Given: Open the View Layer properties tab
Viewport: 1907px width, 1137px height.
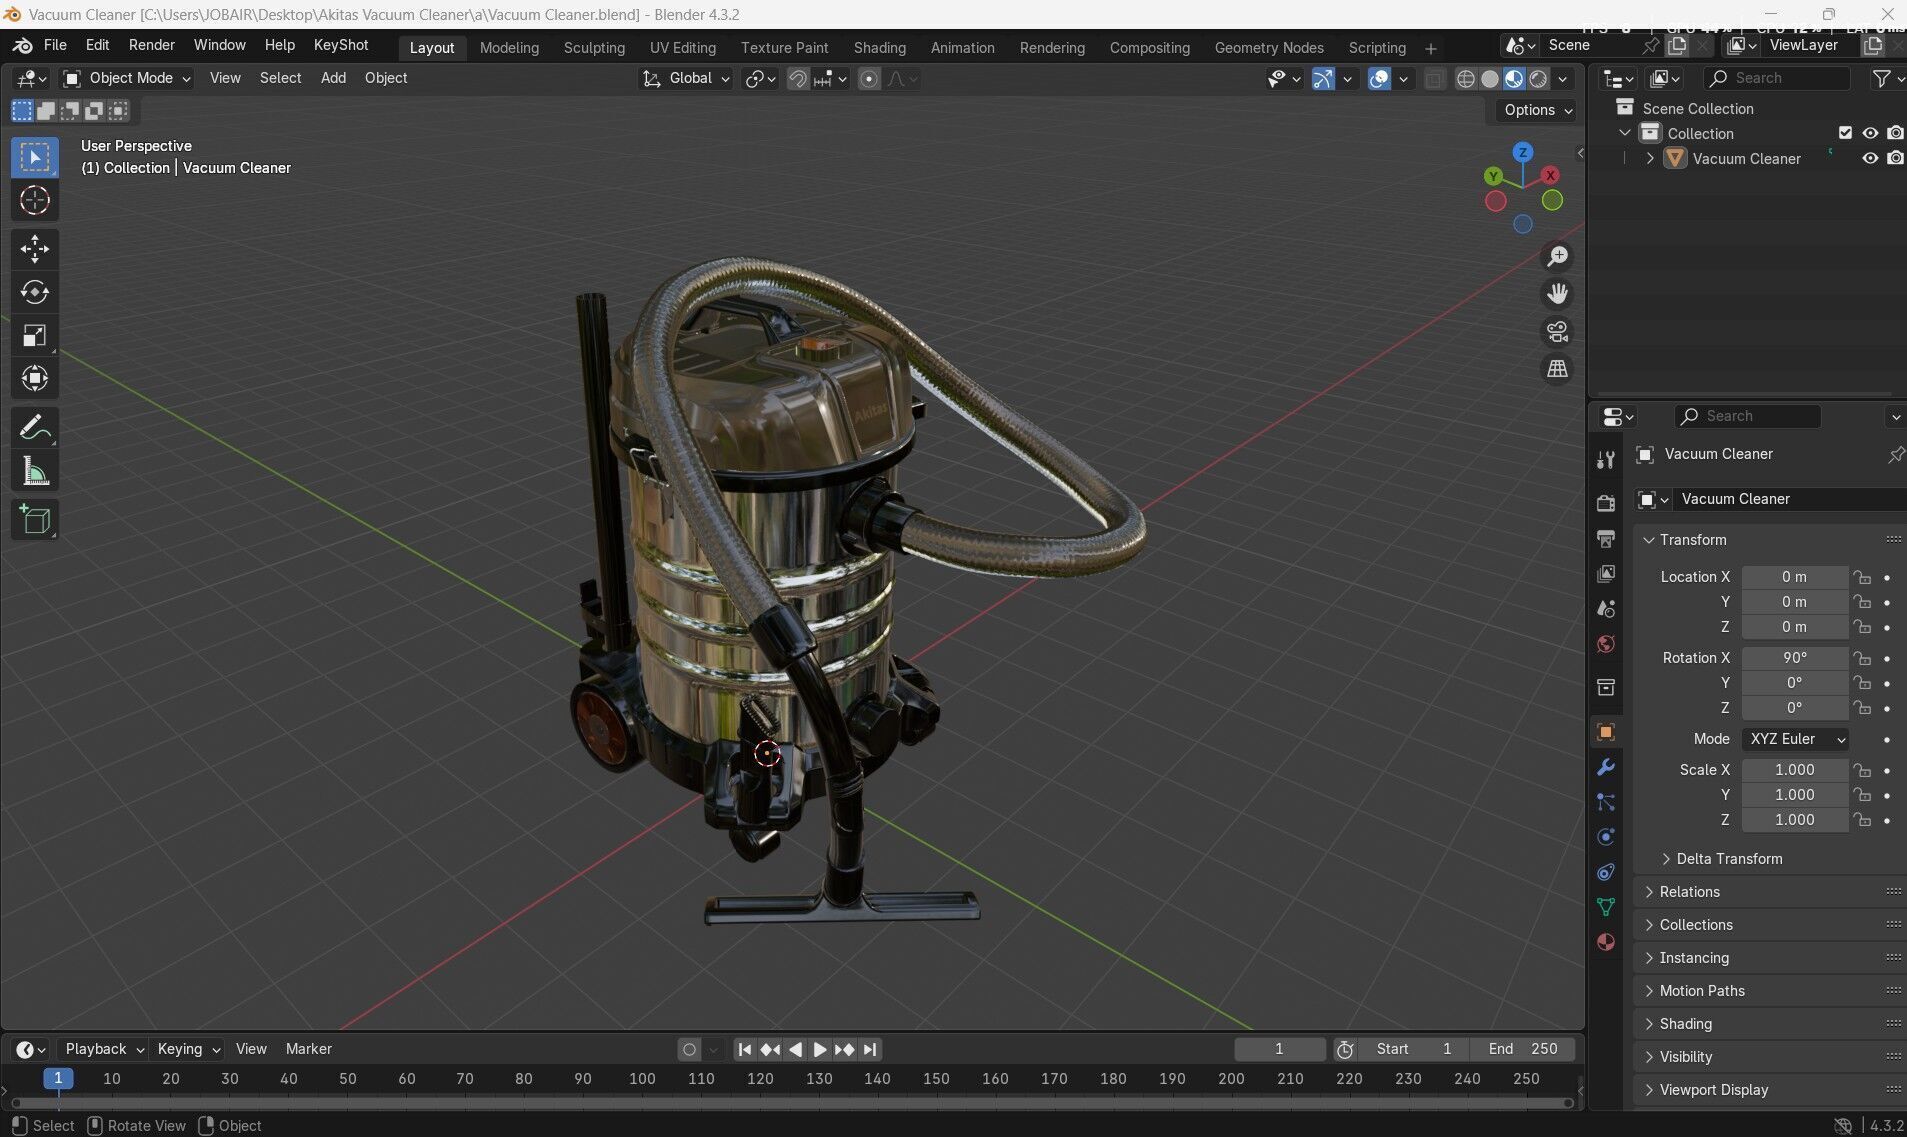Looking at the screenshot, I should [1606, 573].
